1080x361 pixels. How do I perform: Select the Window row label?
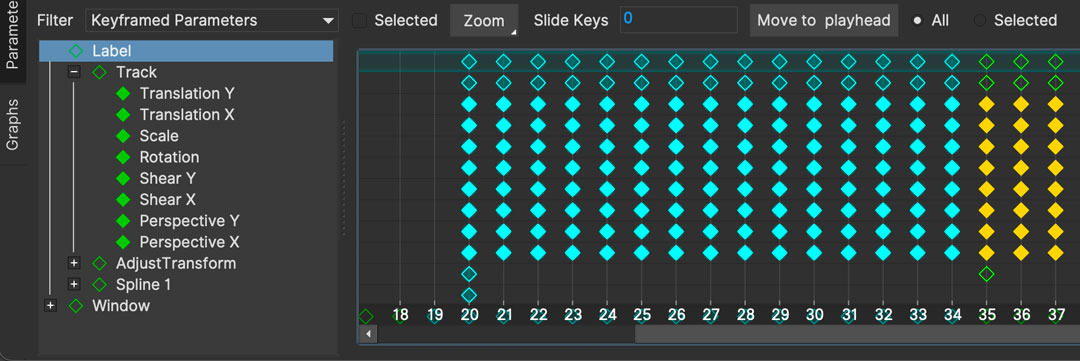point(121,306)
